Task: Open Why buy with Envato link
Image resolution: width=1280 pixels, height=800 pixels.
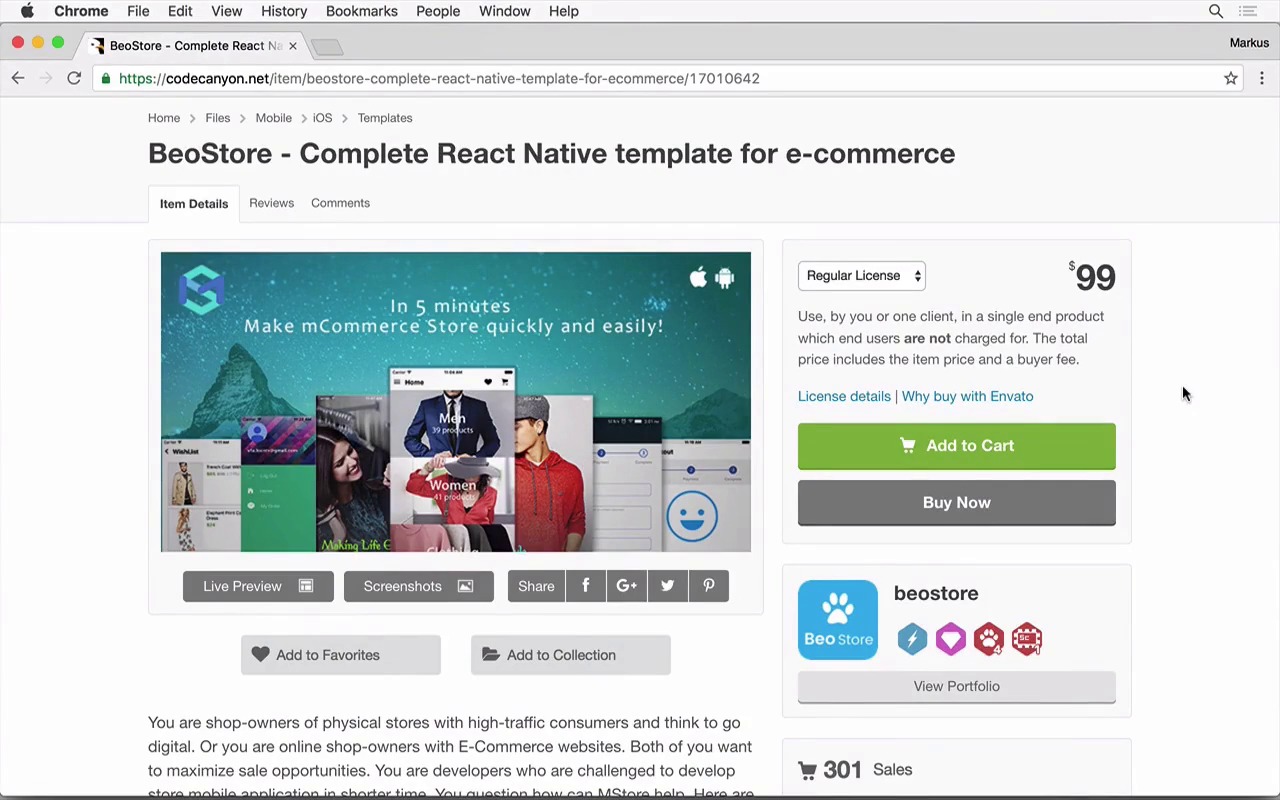Action: (x=968, y=396)
